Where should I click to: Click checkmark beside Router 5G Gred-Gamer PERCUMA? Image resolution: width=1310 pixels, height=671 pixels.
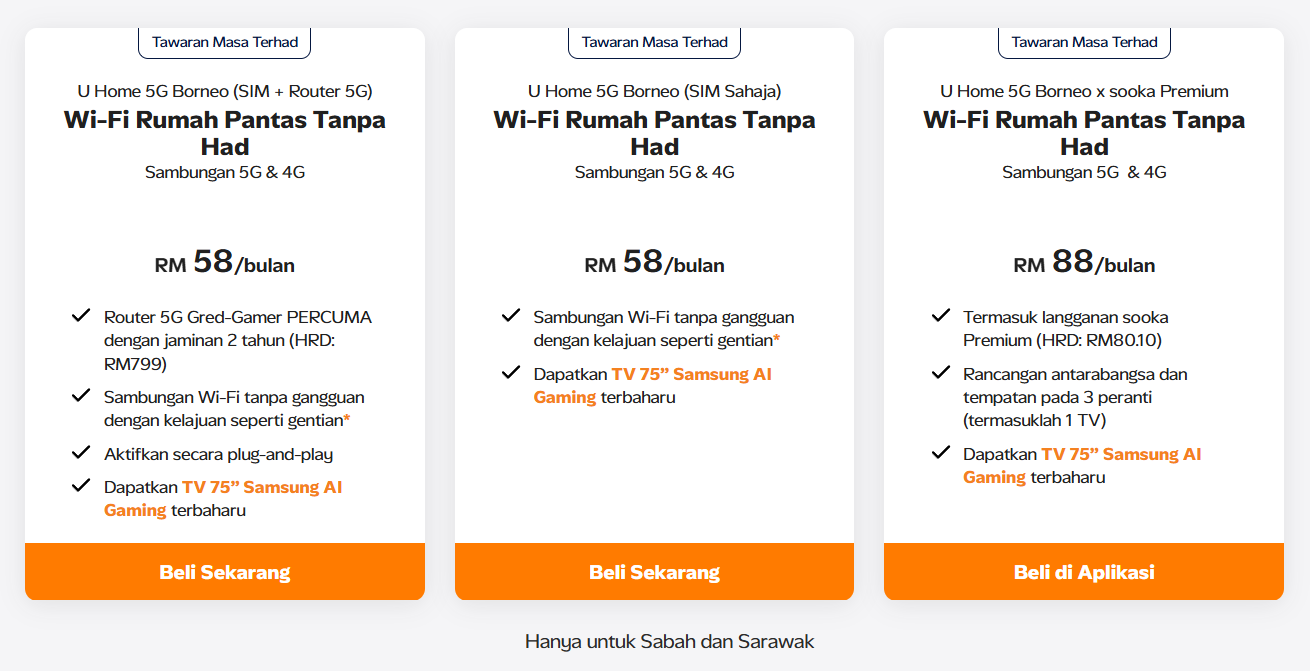point(81,317)
